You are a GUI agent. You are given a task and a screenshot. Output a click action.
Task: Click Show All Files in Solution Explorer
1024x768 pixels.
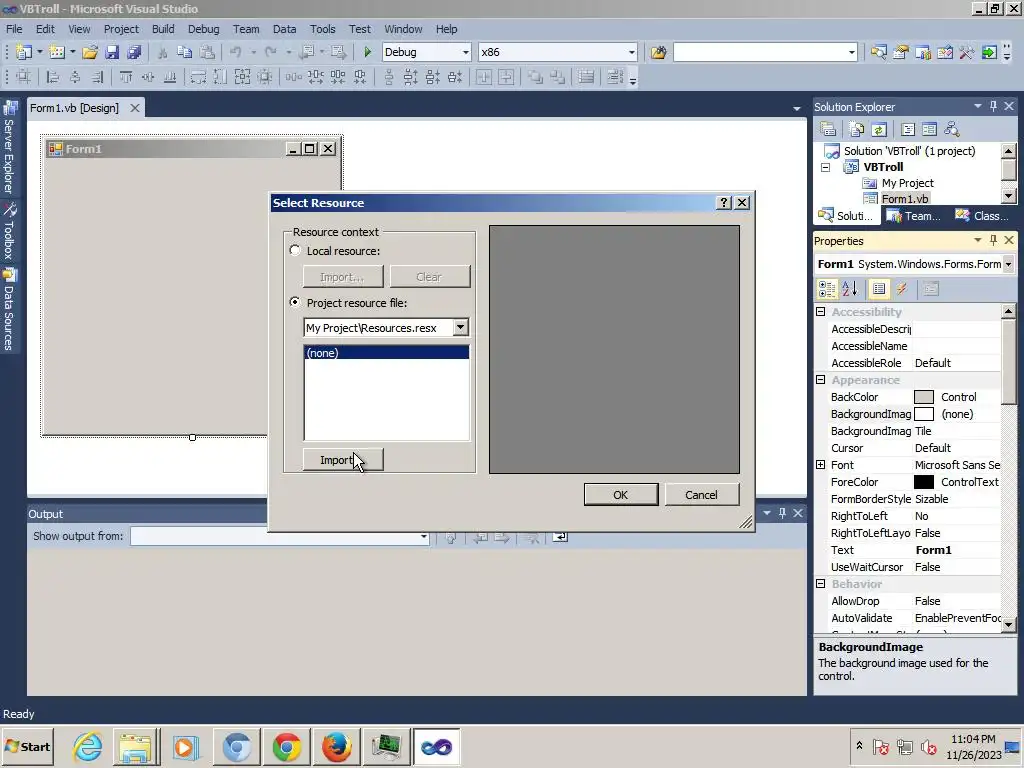(x=857, y=129)
